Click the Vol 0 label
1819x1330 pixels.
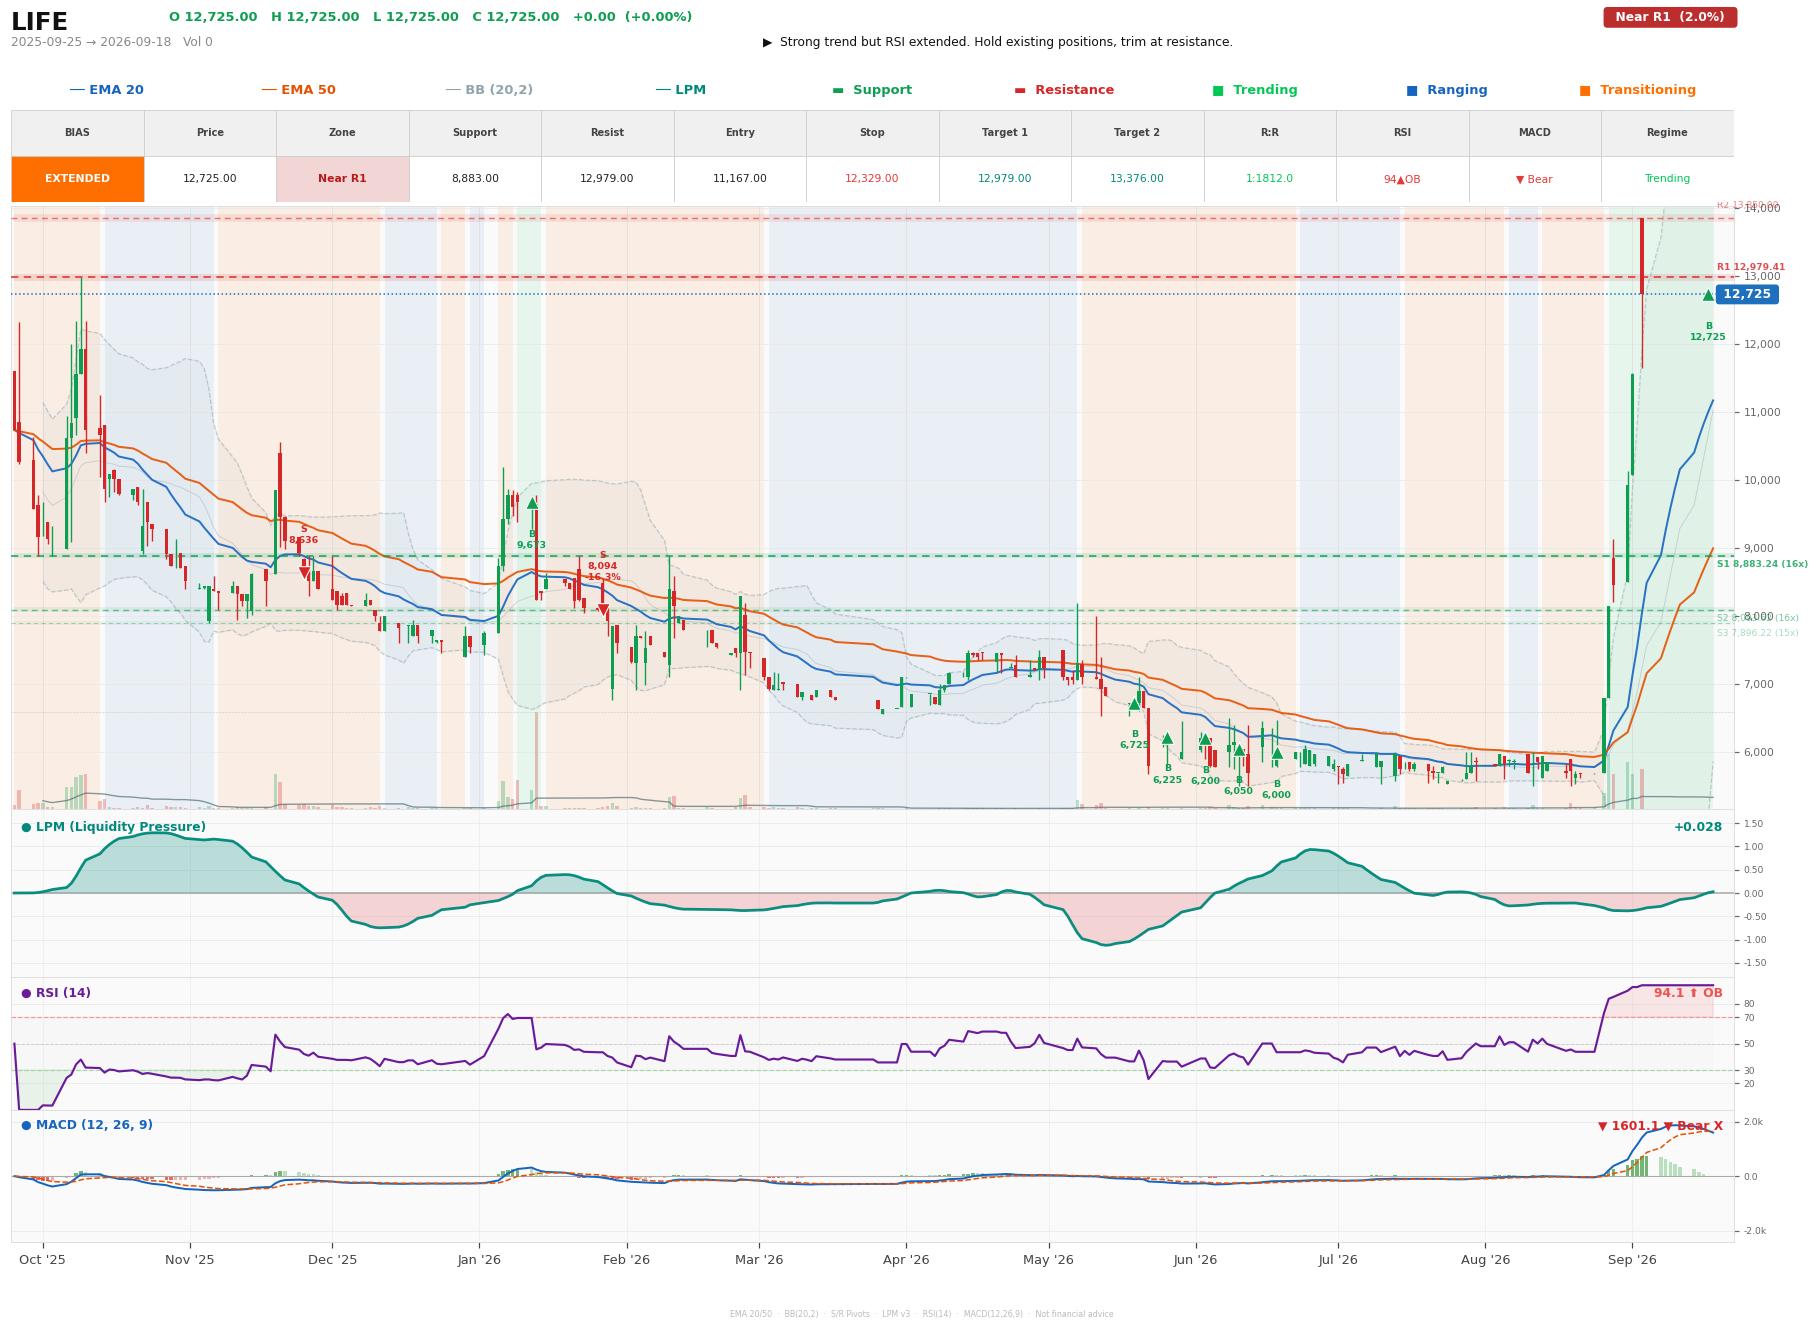click(x=198, y=42)
